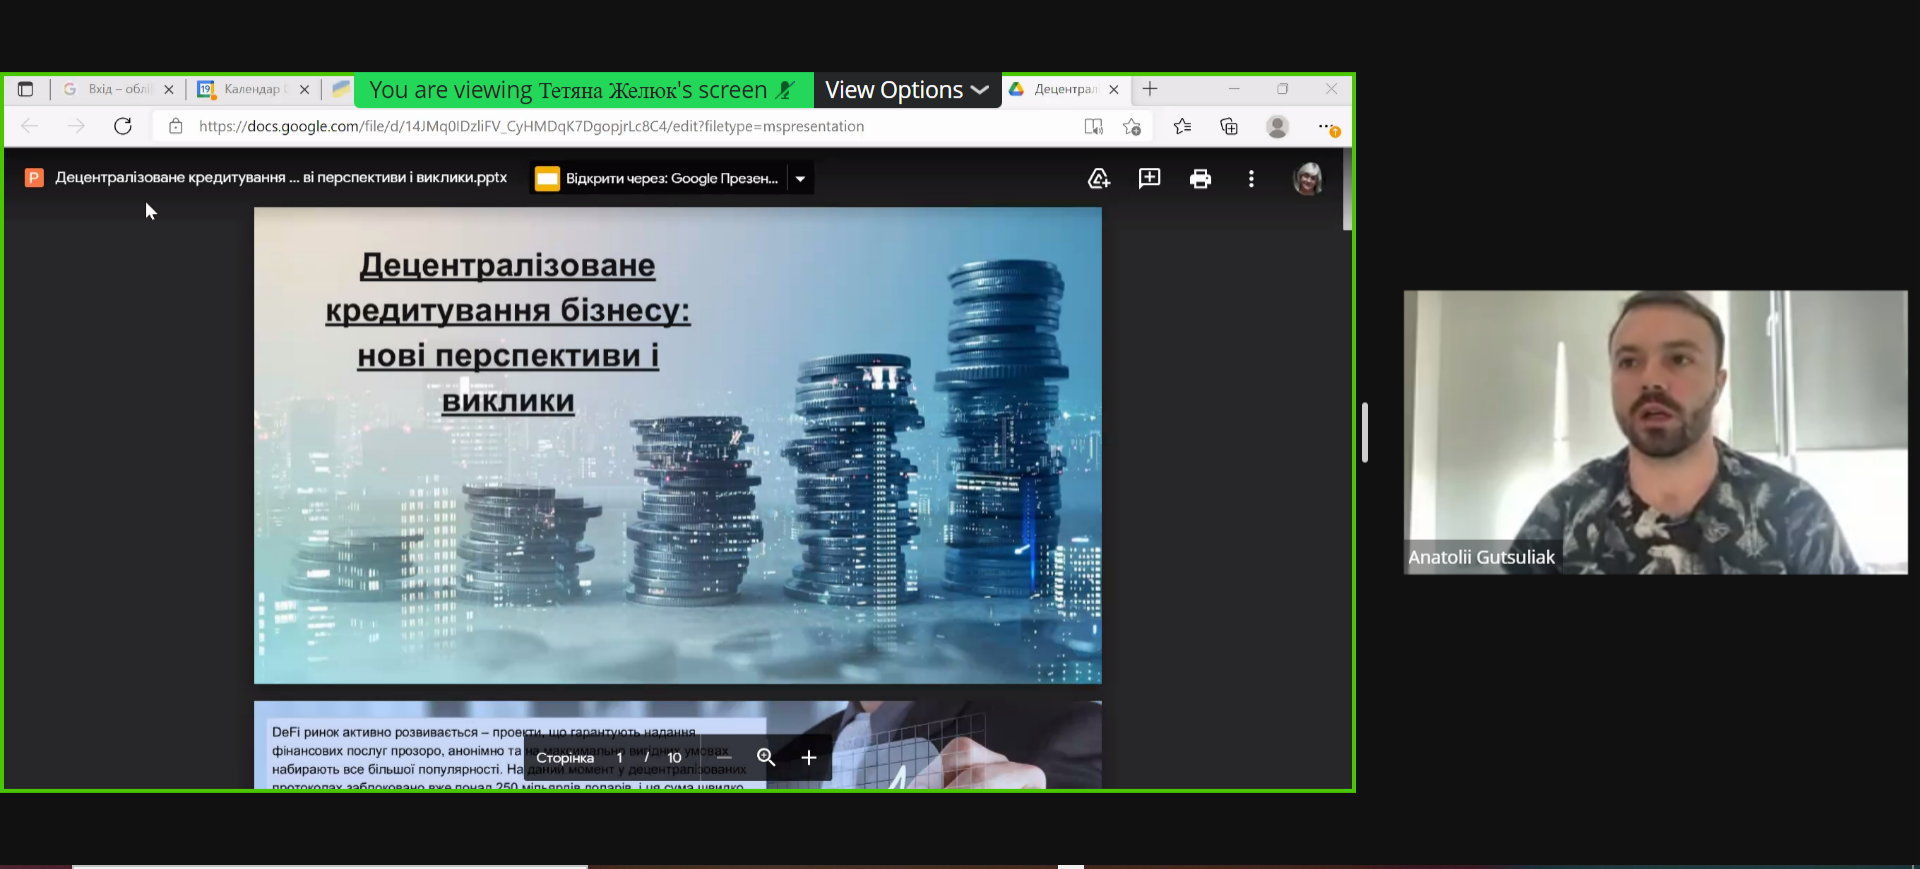Click the site info lock icon

coord(176,126)
